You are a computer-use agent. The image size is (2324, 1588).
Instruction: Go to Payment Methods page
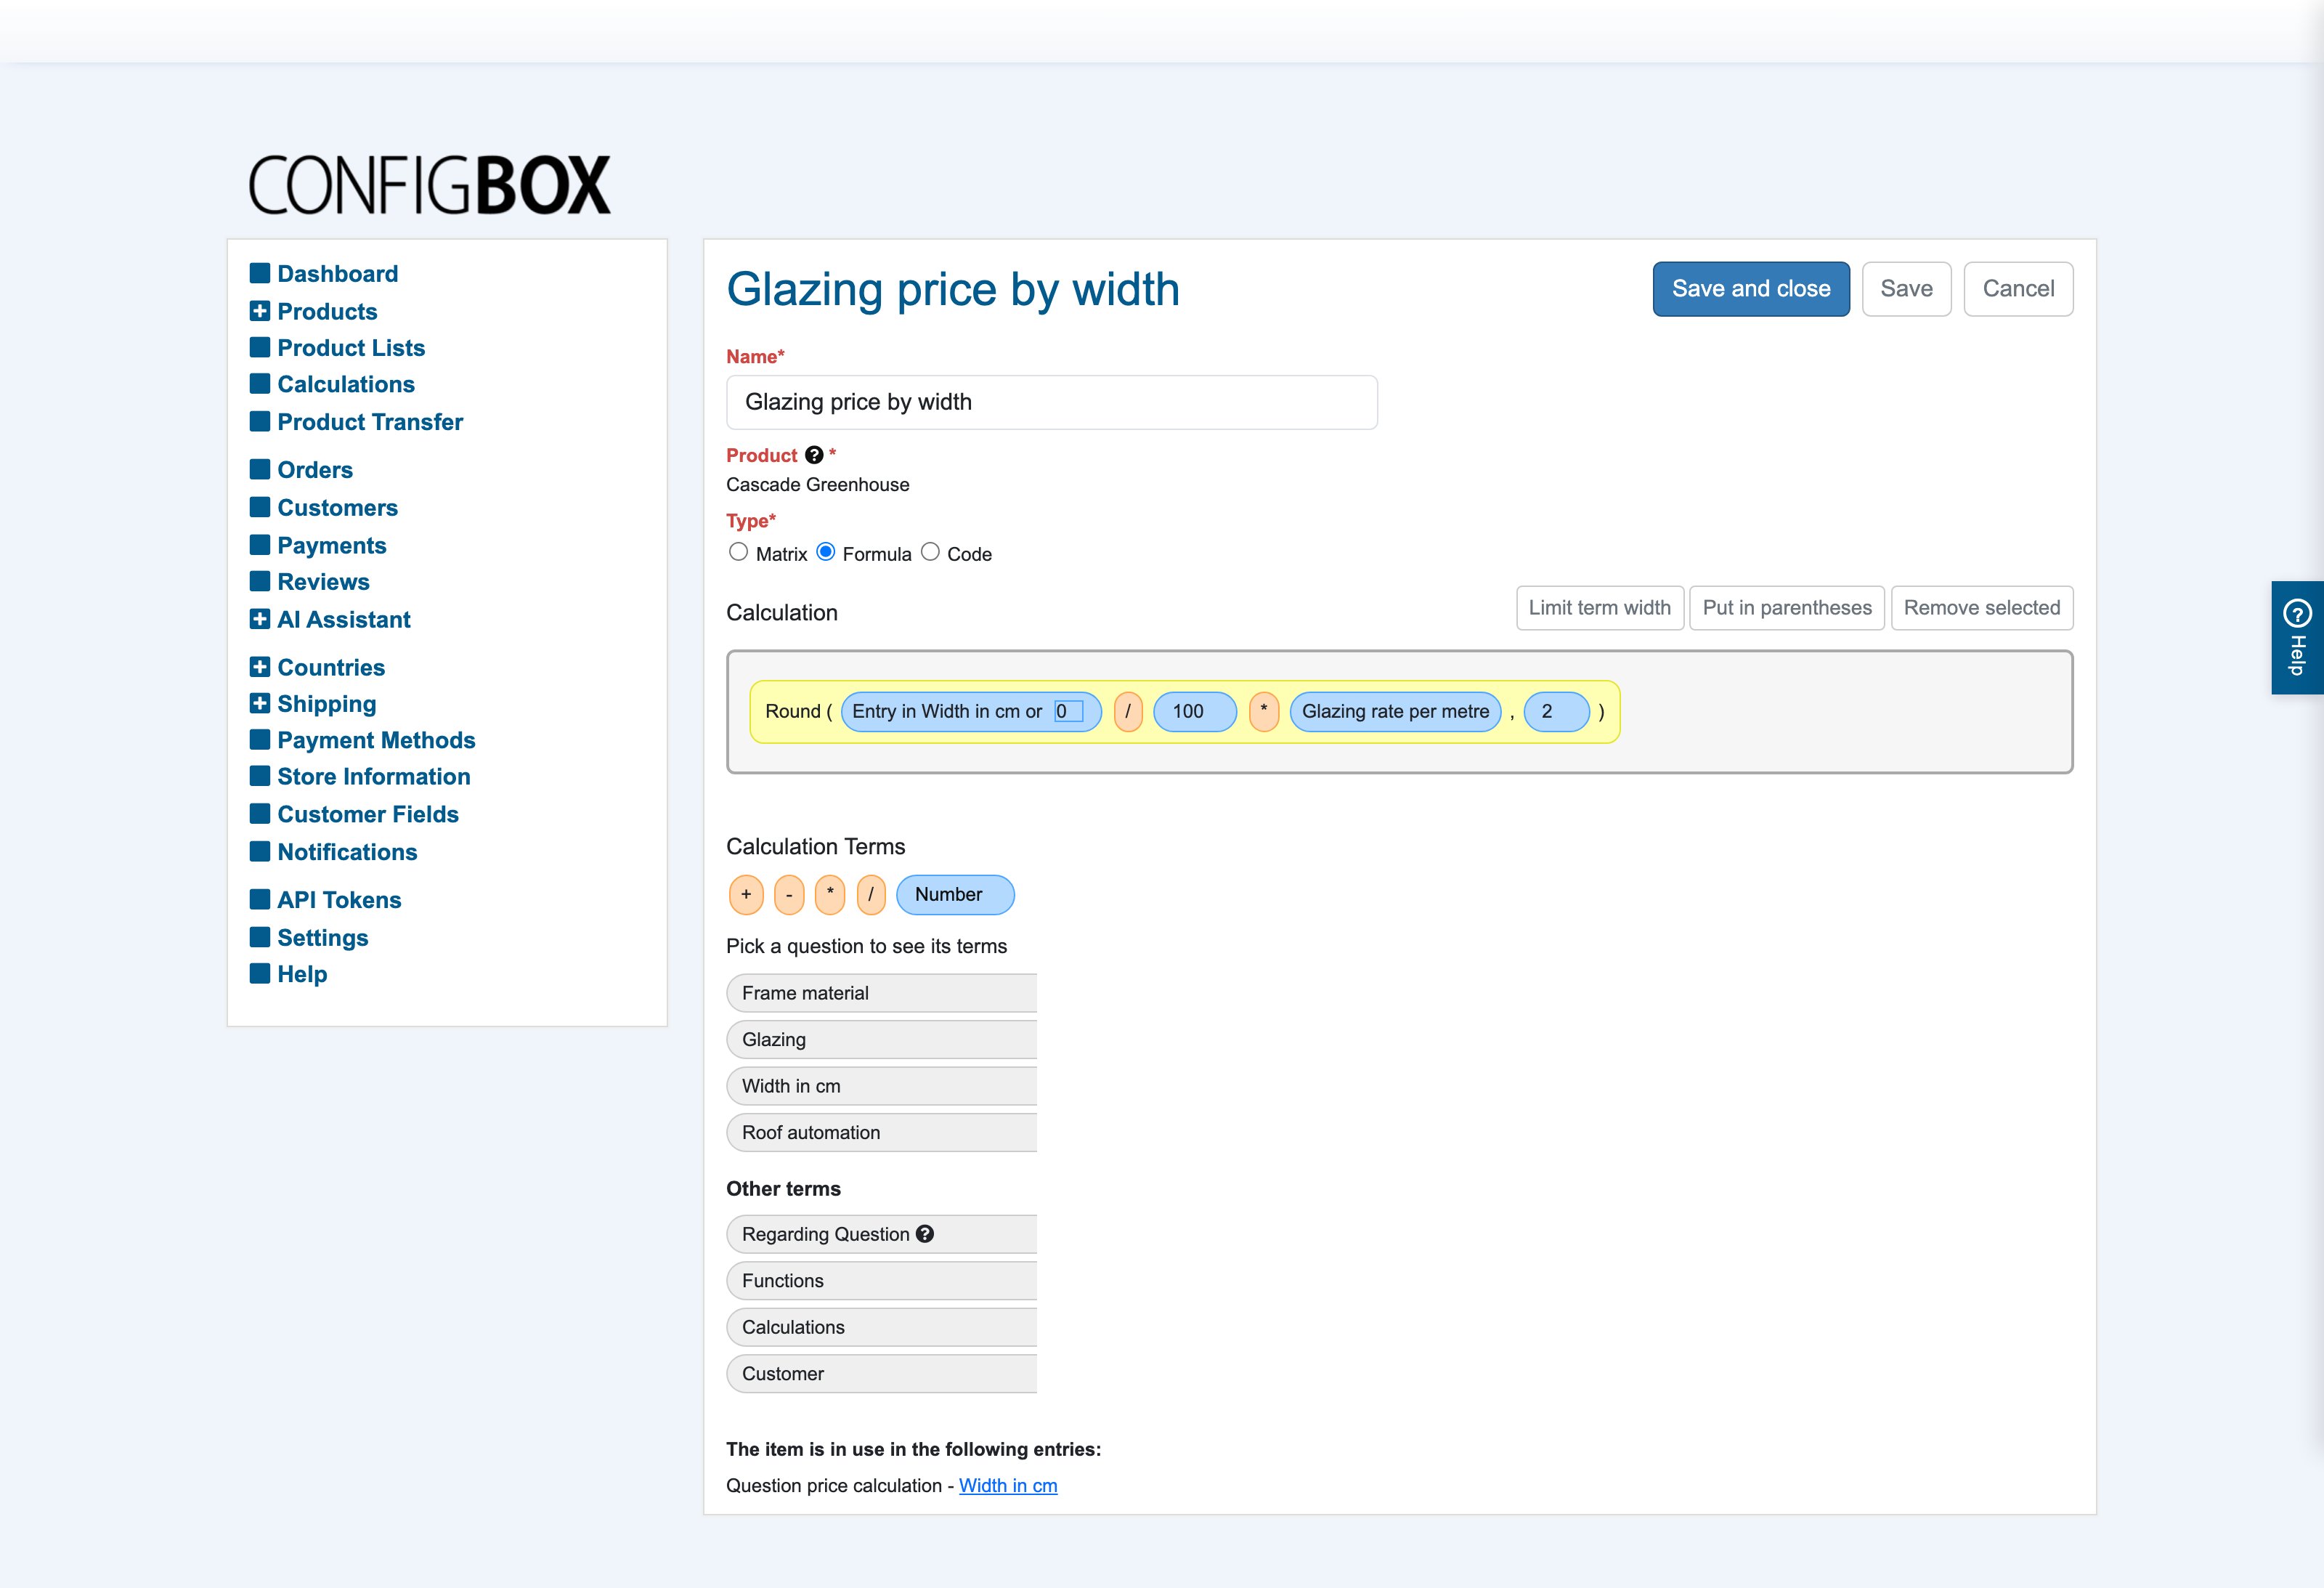pos(376,740)
